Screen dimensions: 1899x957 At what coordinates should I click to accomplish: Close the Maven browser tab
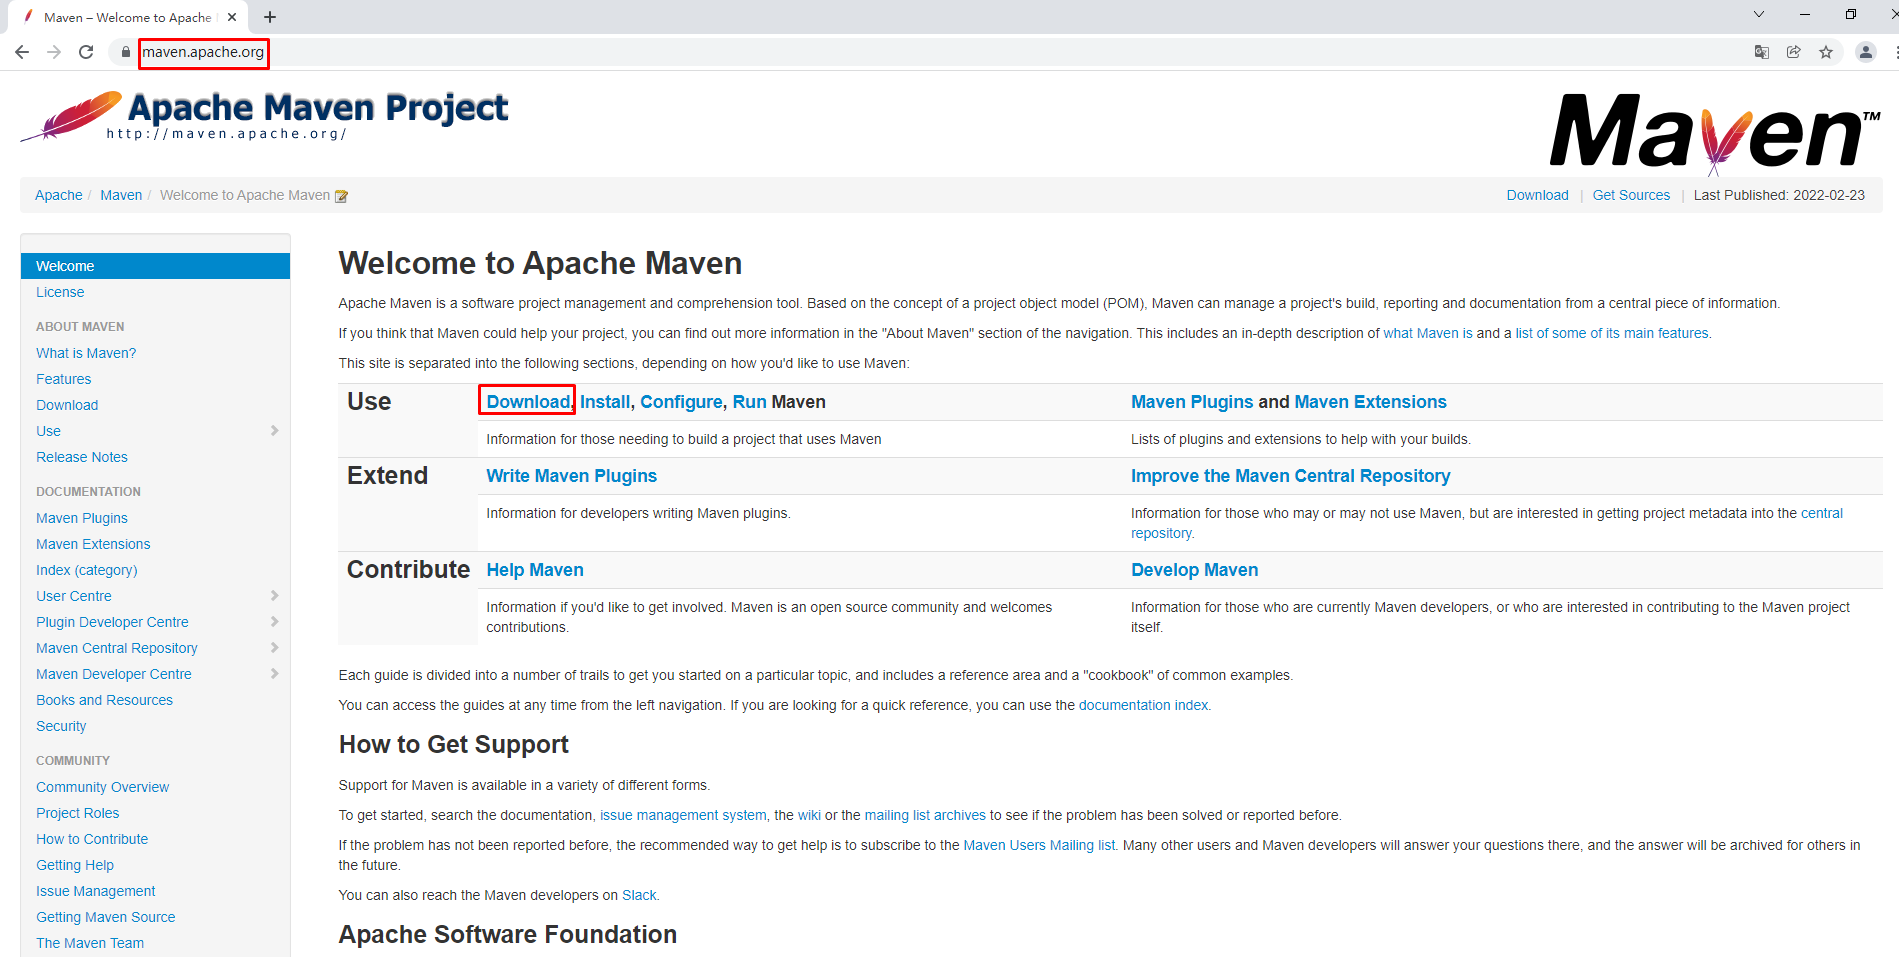click(232, 17)
